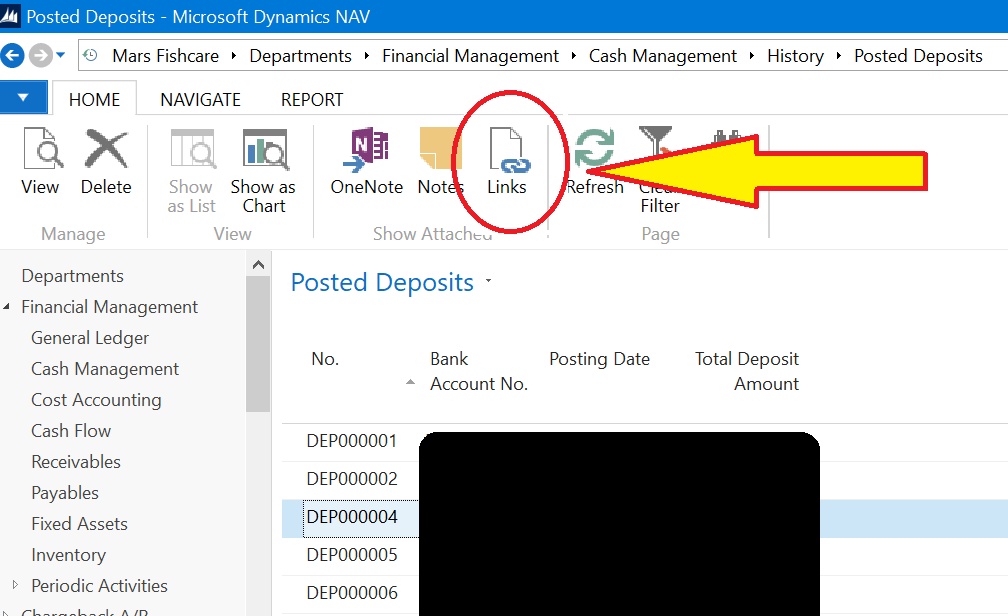Image resolution: width=1008 pixels, height=616 pixels.
Task: Sort by the Bank Account No. column header
Action: tap(479, 371)
